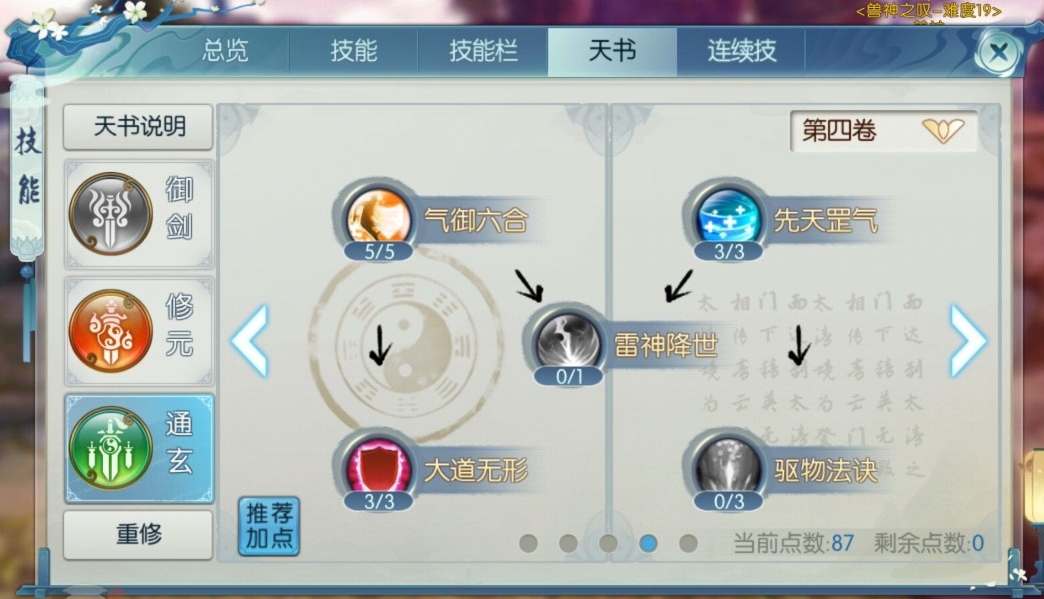Screen dimensions: 1044x599
Task: Choose the 御剑 sword category icon
Action: (x=111, y=214)
